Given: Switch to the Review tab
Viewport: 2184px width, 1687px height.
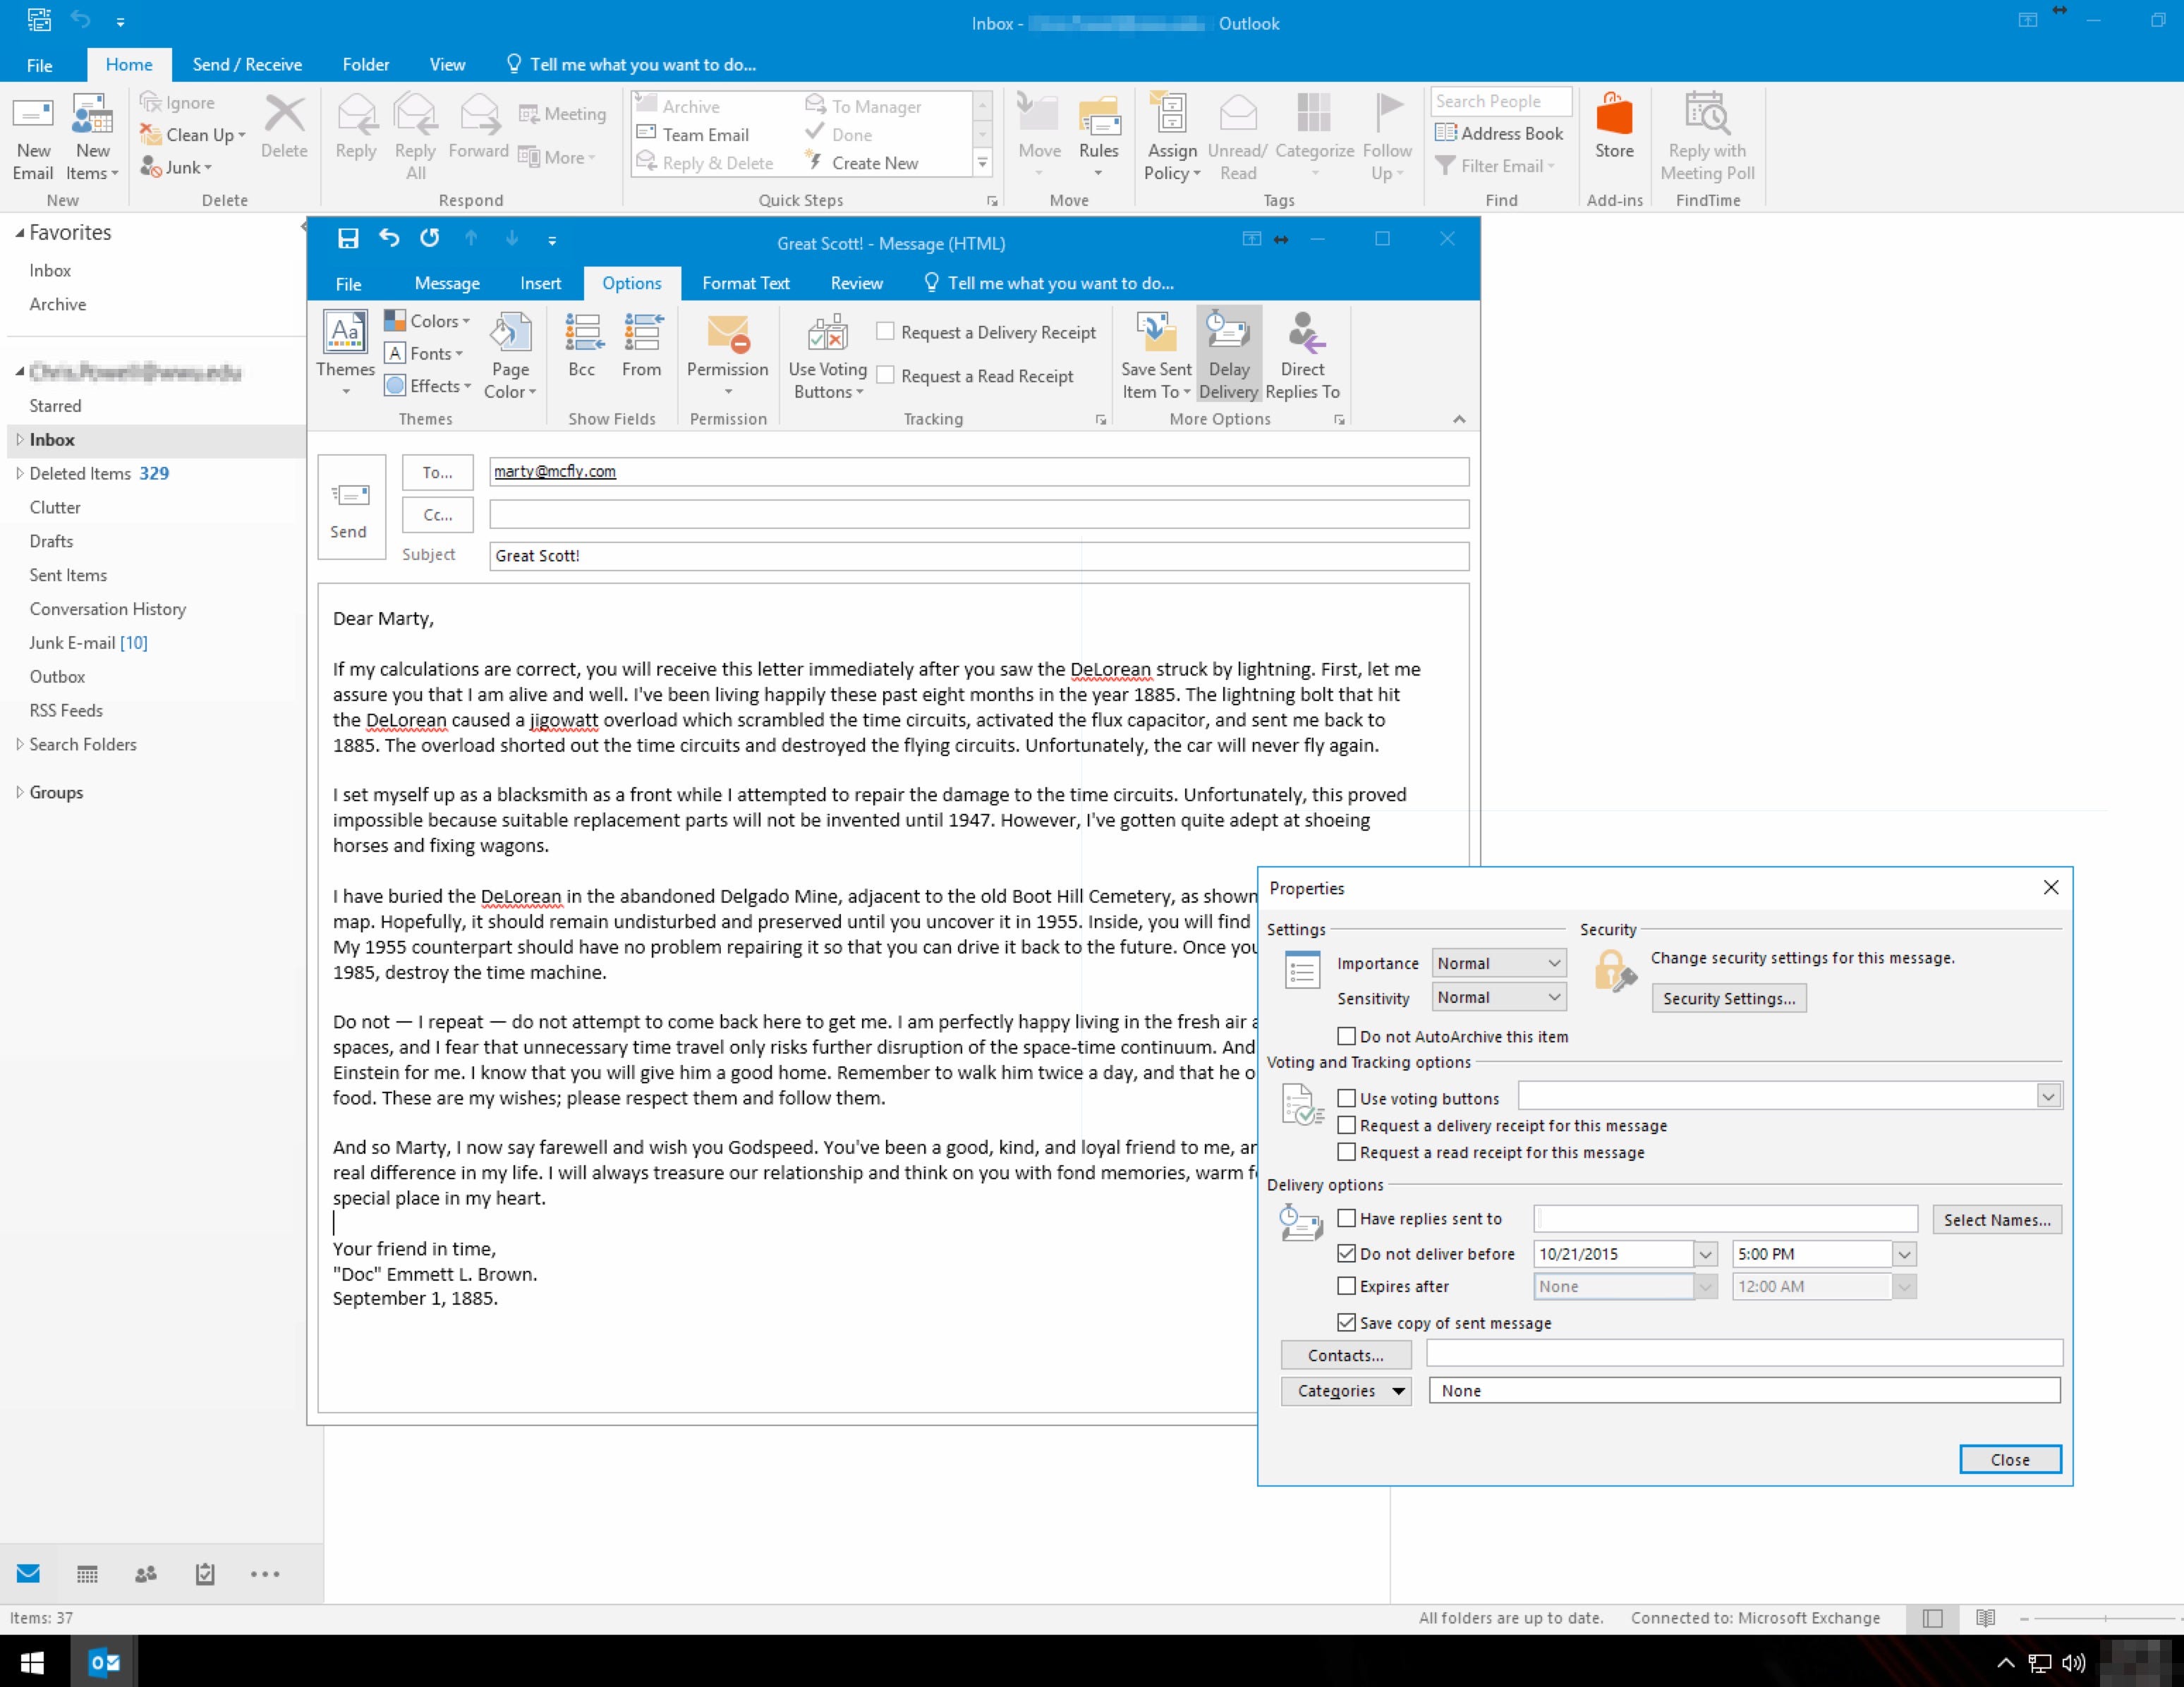Looking at the screenshot, I should (856, 283).
